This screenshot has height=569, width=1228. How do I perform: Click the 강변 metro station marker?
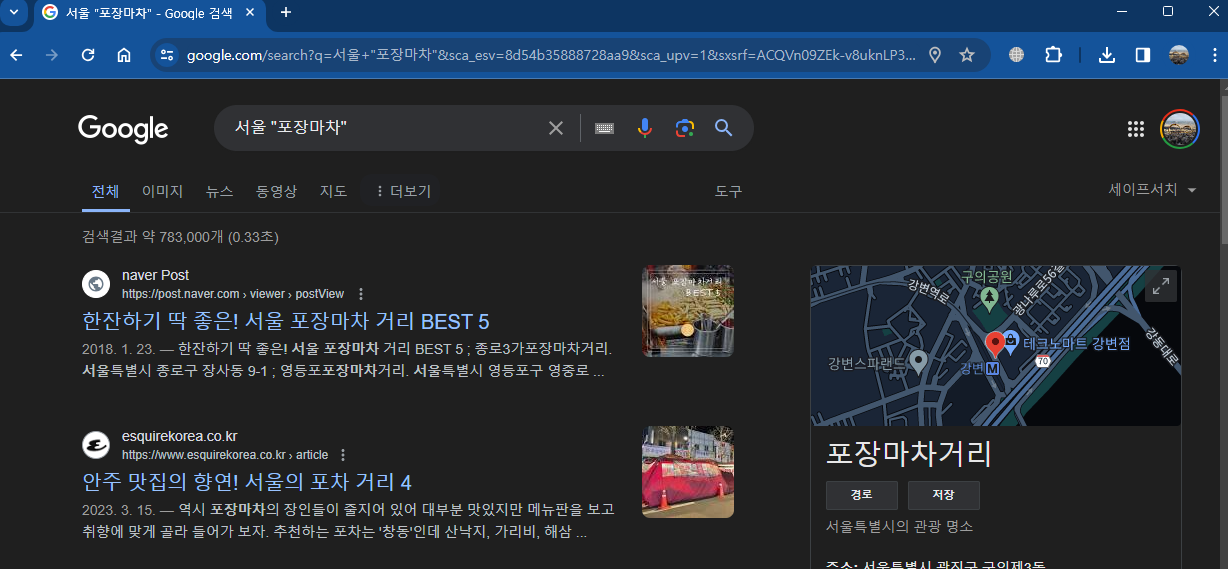point(993,369)
